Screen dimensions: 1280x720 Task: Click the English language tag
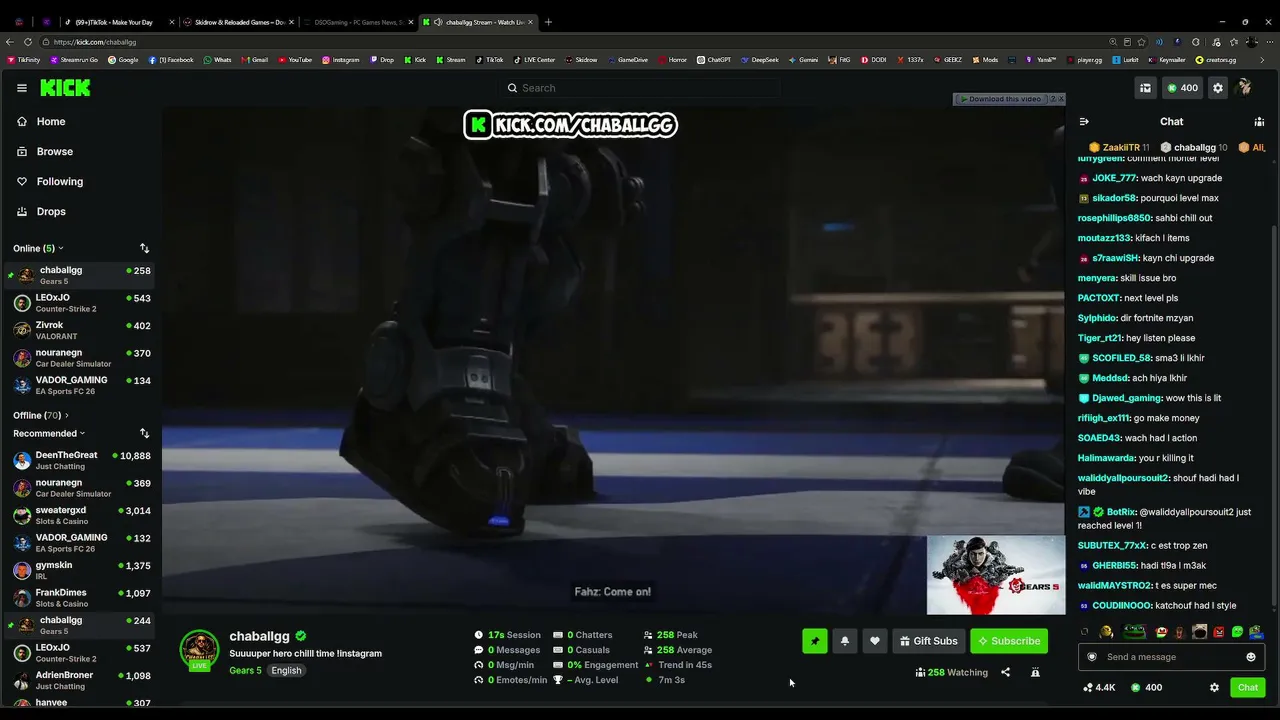[x=286, y=670]
